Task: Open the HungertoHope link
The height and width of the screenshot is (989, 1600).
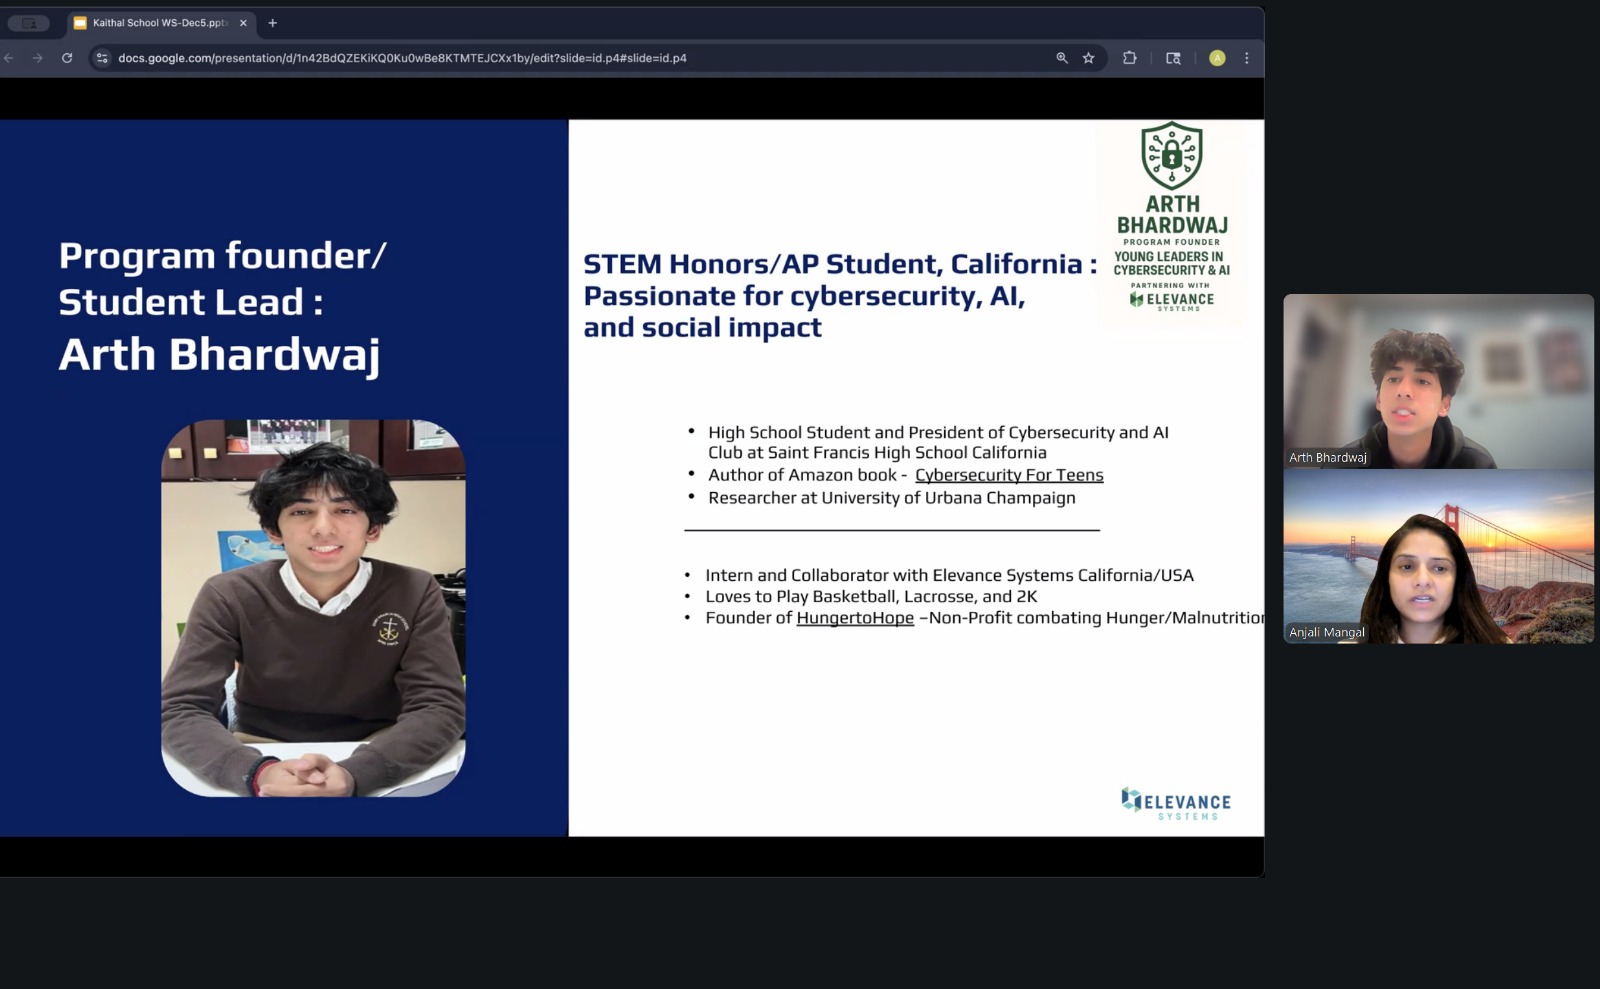Action: click(x=855, y=618)
